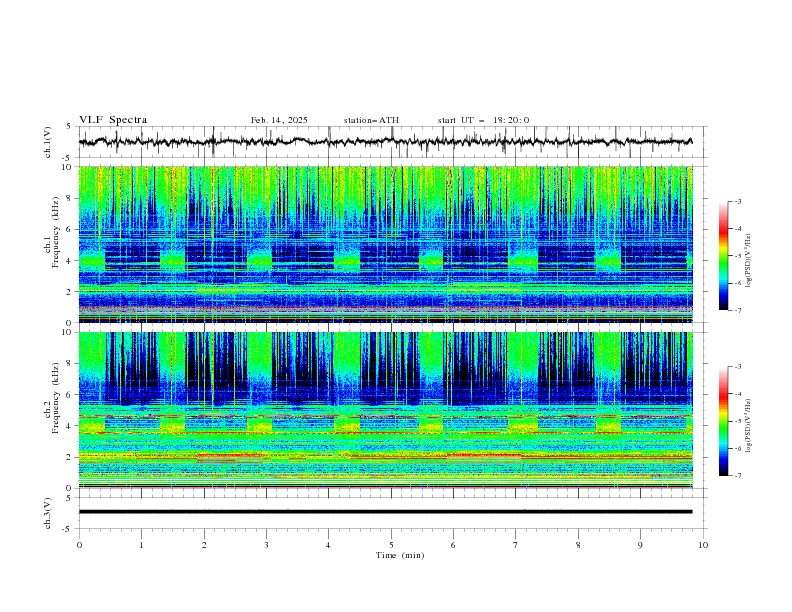792x612 pixels.
Task: Click the "VLF Spectra" plot title
Action: tap(113, 120)
